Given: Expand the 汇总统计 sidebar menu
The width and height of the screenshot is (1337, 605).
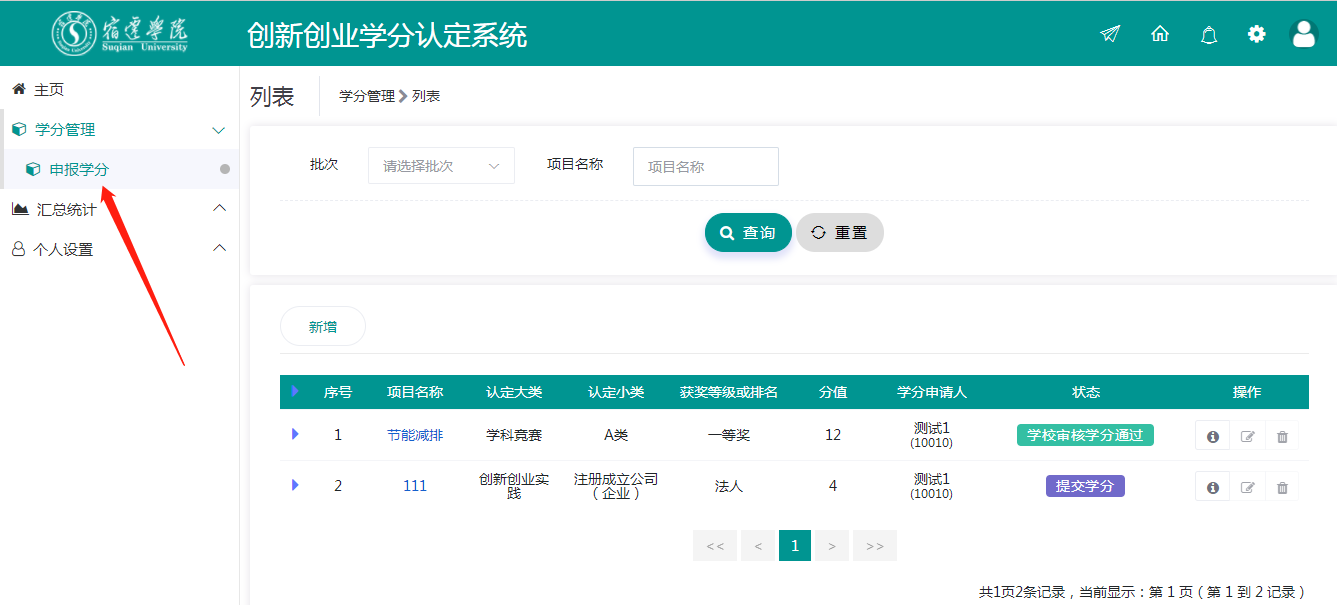Looking at the screenshot, I should click(66, 209).
